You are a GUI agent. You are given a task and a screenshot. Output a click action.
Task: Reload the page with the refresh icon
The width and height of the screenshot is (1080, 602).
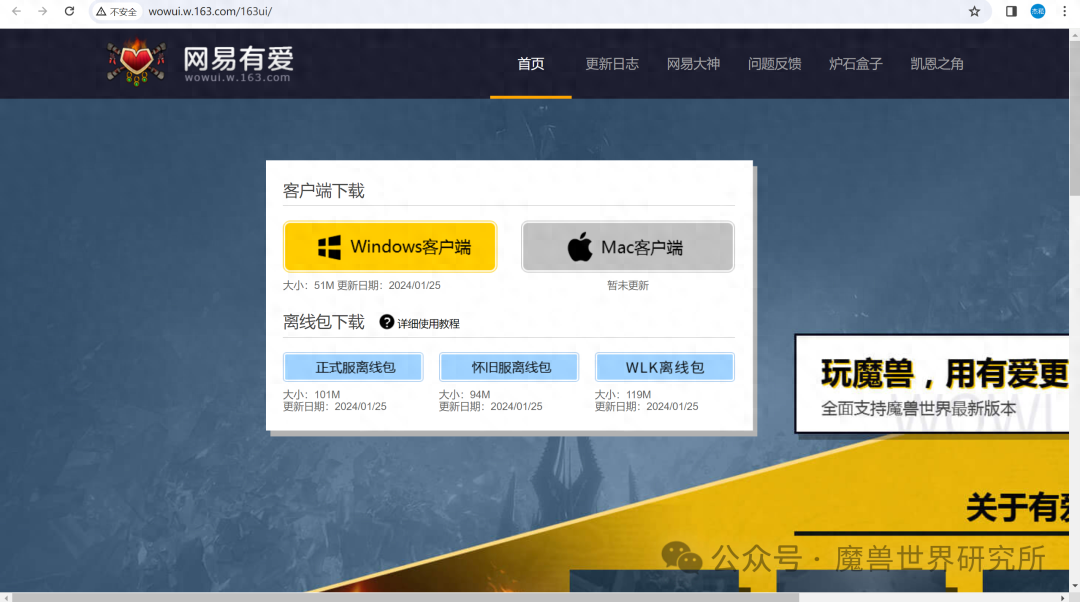click(x=68, y=11)
